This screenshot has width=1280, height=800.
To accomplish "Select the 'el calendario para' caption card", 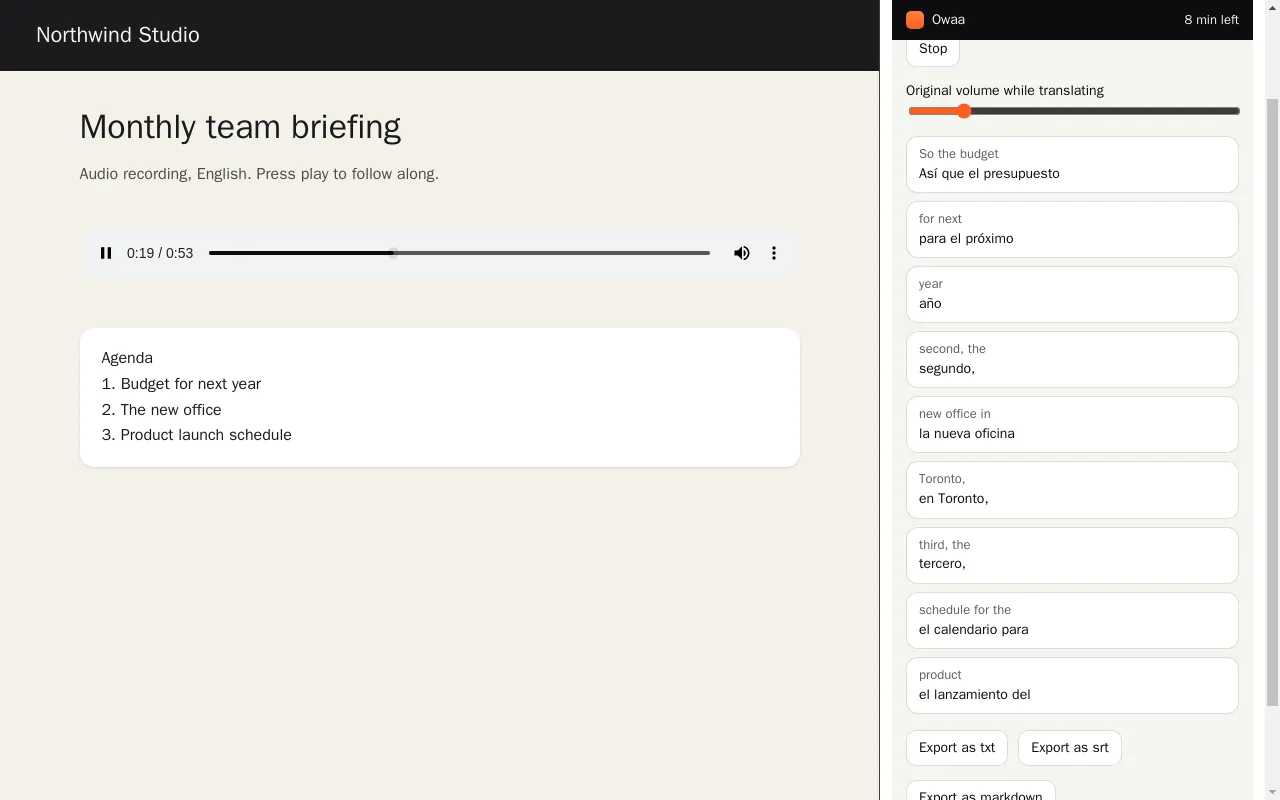I will click(1072, 620).
